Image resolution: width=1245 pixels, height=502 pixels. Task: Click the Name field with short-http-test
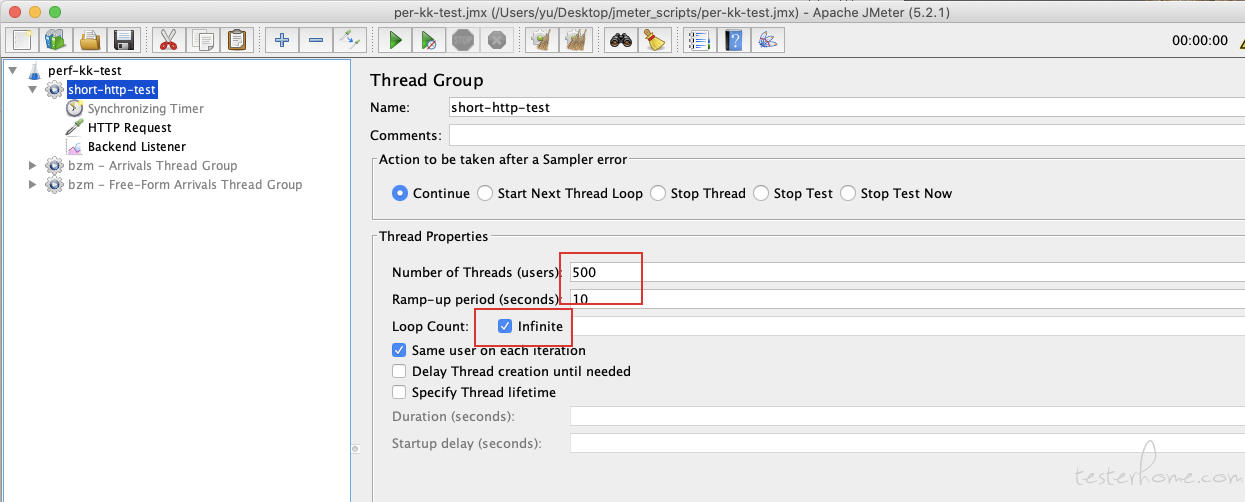[x=847, y=107]
